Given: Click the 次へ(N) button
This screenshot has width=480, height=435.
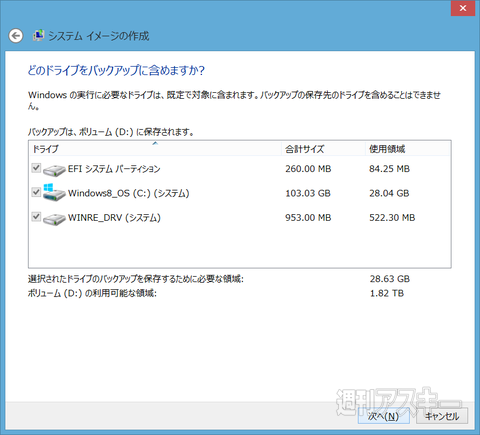Looking at the screenshot, I should point(384,416).
